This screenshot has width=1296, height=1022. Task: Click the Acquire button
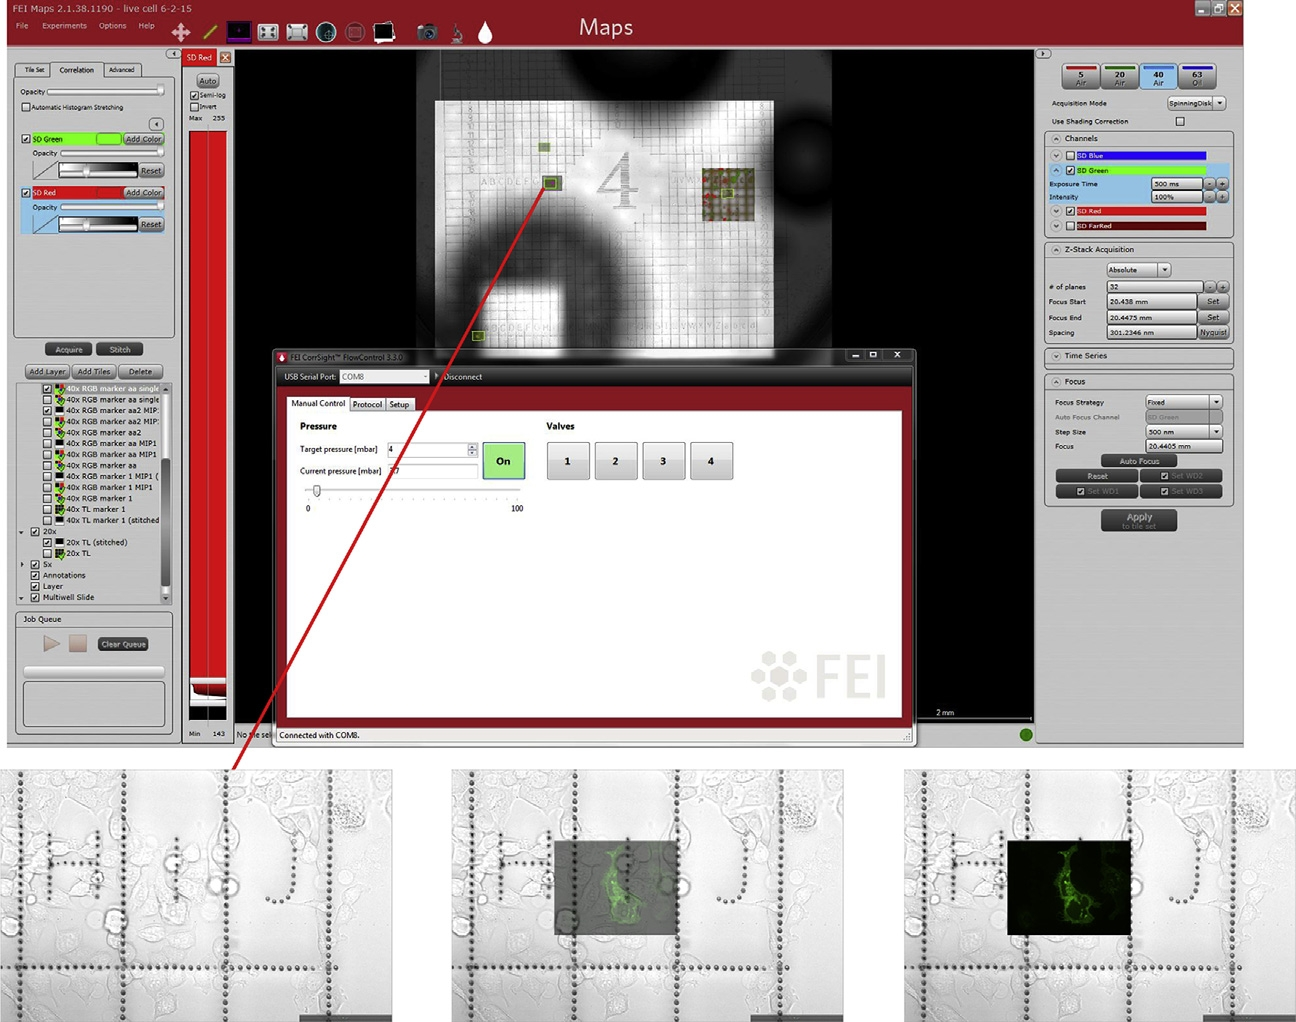pos(69,350)
